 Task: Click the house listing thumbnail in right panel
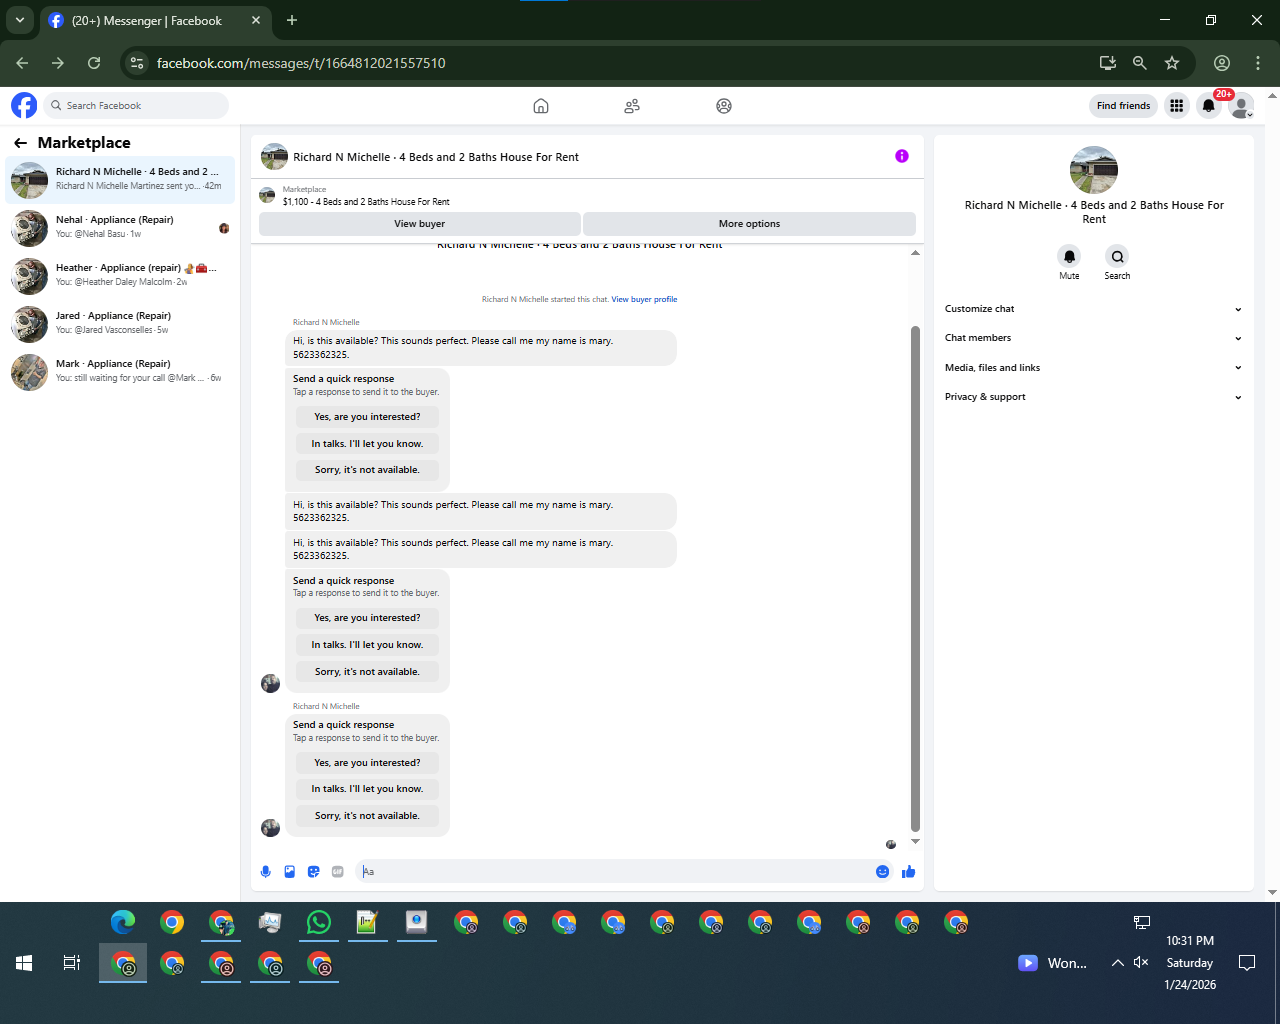pyautogui.click(x=1094, y=170)
